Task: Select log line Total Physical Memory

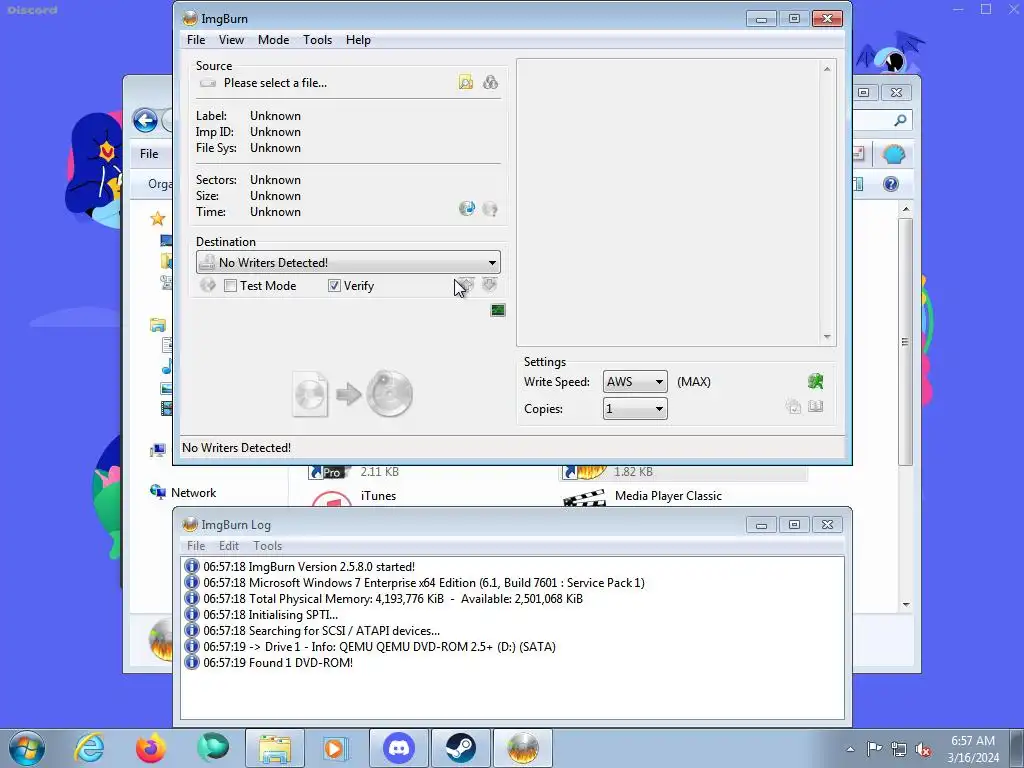Action: click(393, 599)
